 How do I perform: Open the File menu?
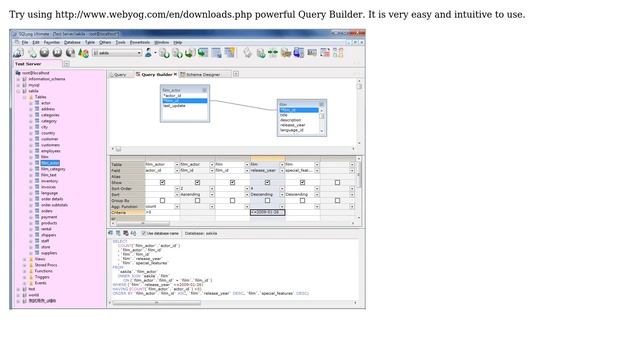tap(25, 42)
